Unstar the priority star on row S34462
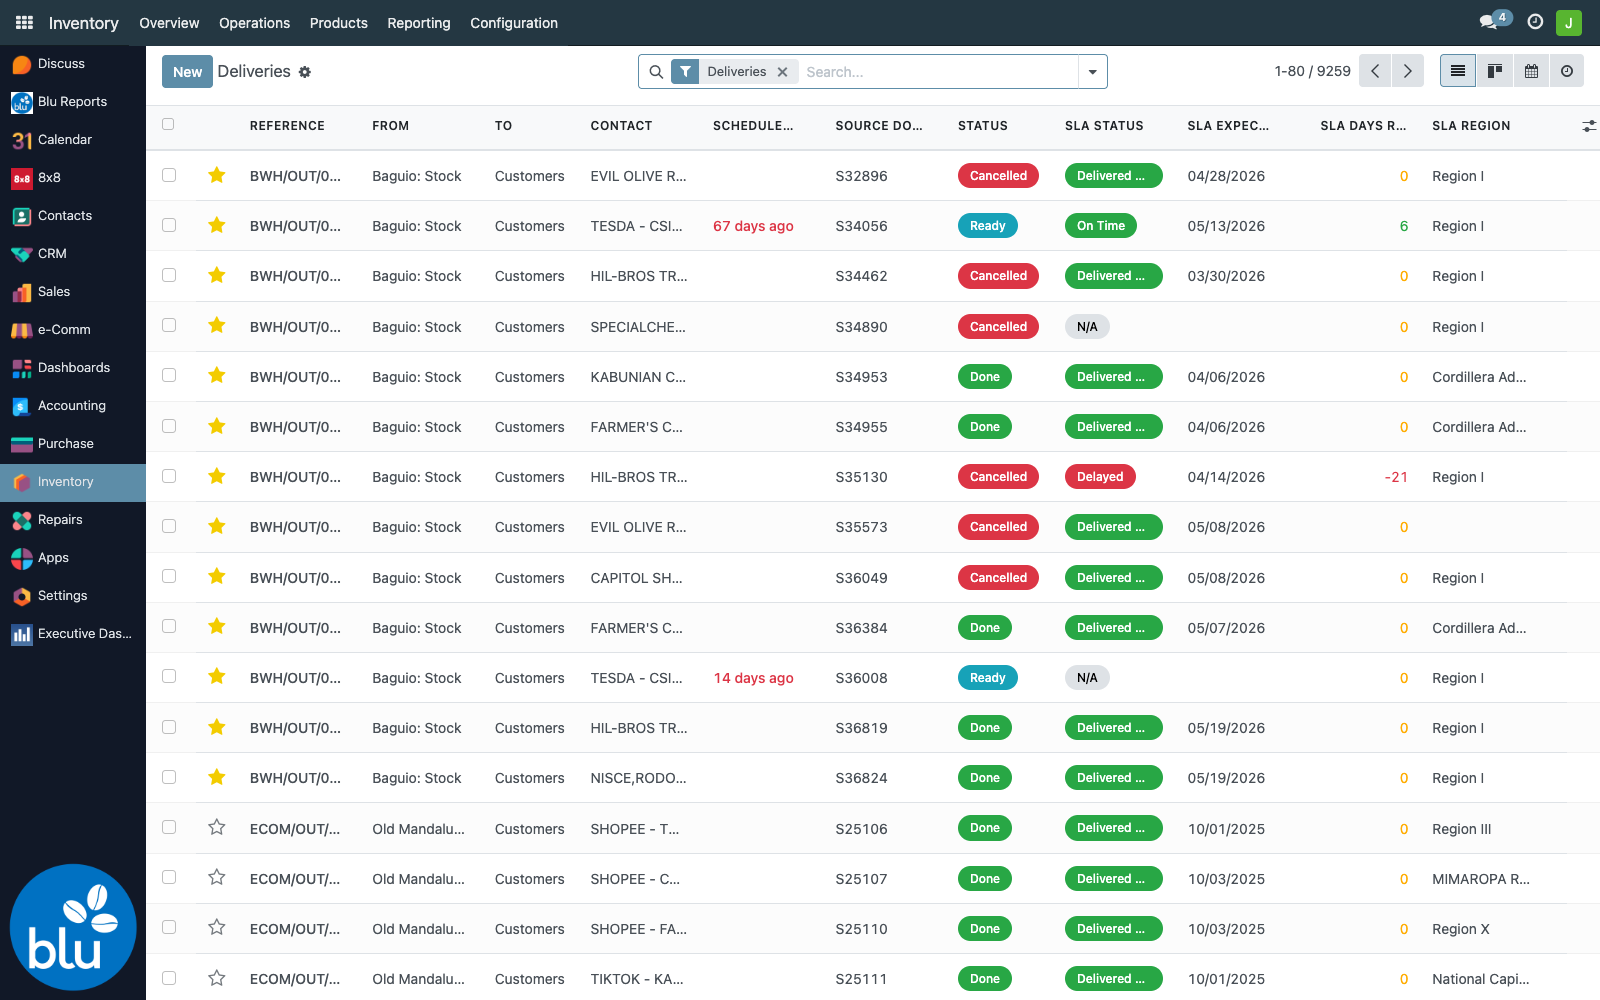The height and width of the screenshot is (1000, 1600). (216, 275)
